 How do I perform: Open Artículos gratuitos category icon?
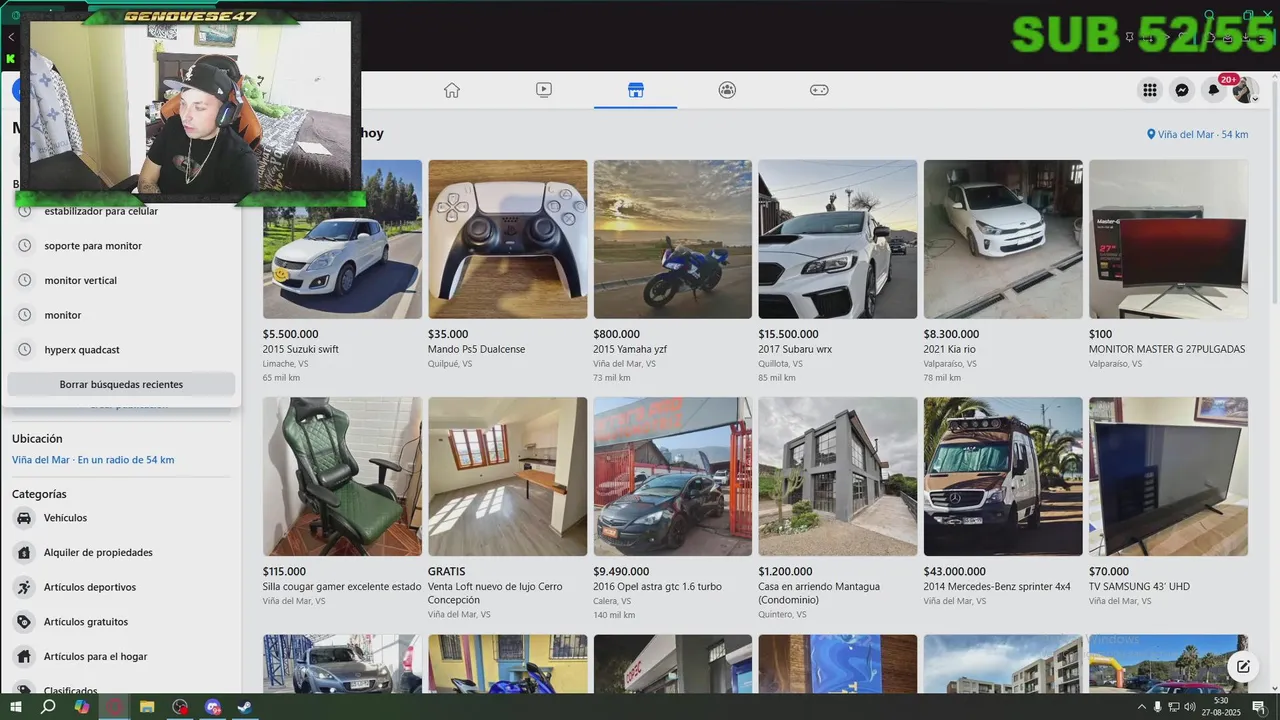click(x=23, y=622)
